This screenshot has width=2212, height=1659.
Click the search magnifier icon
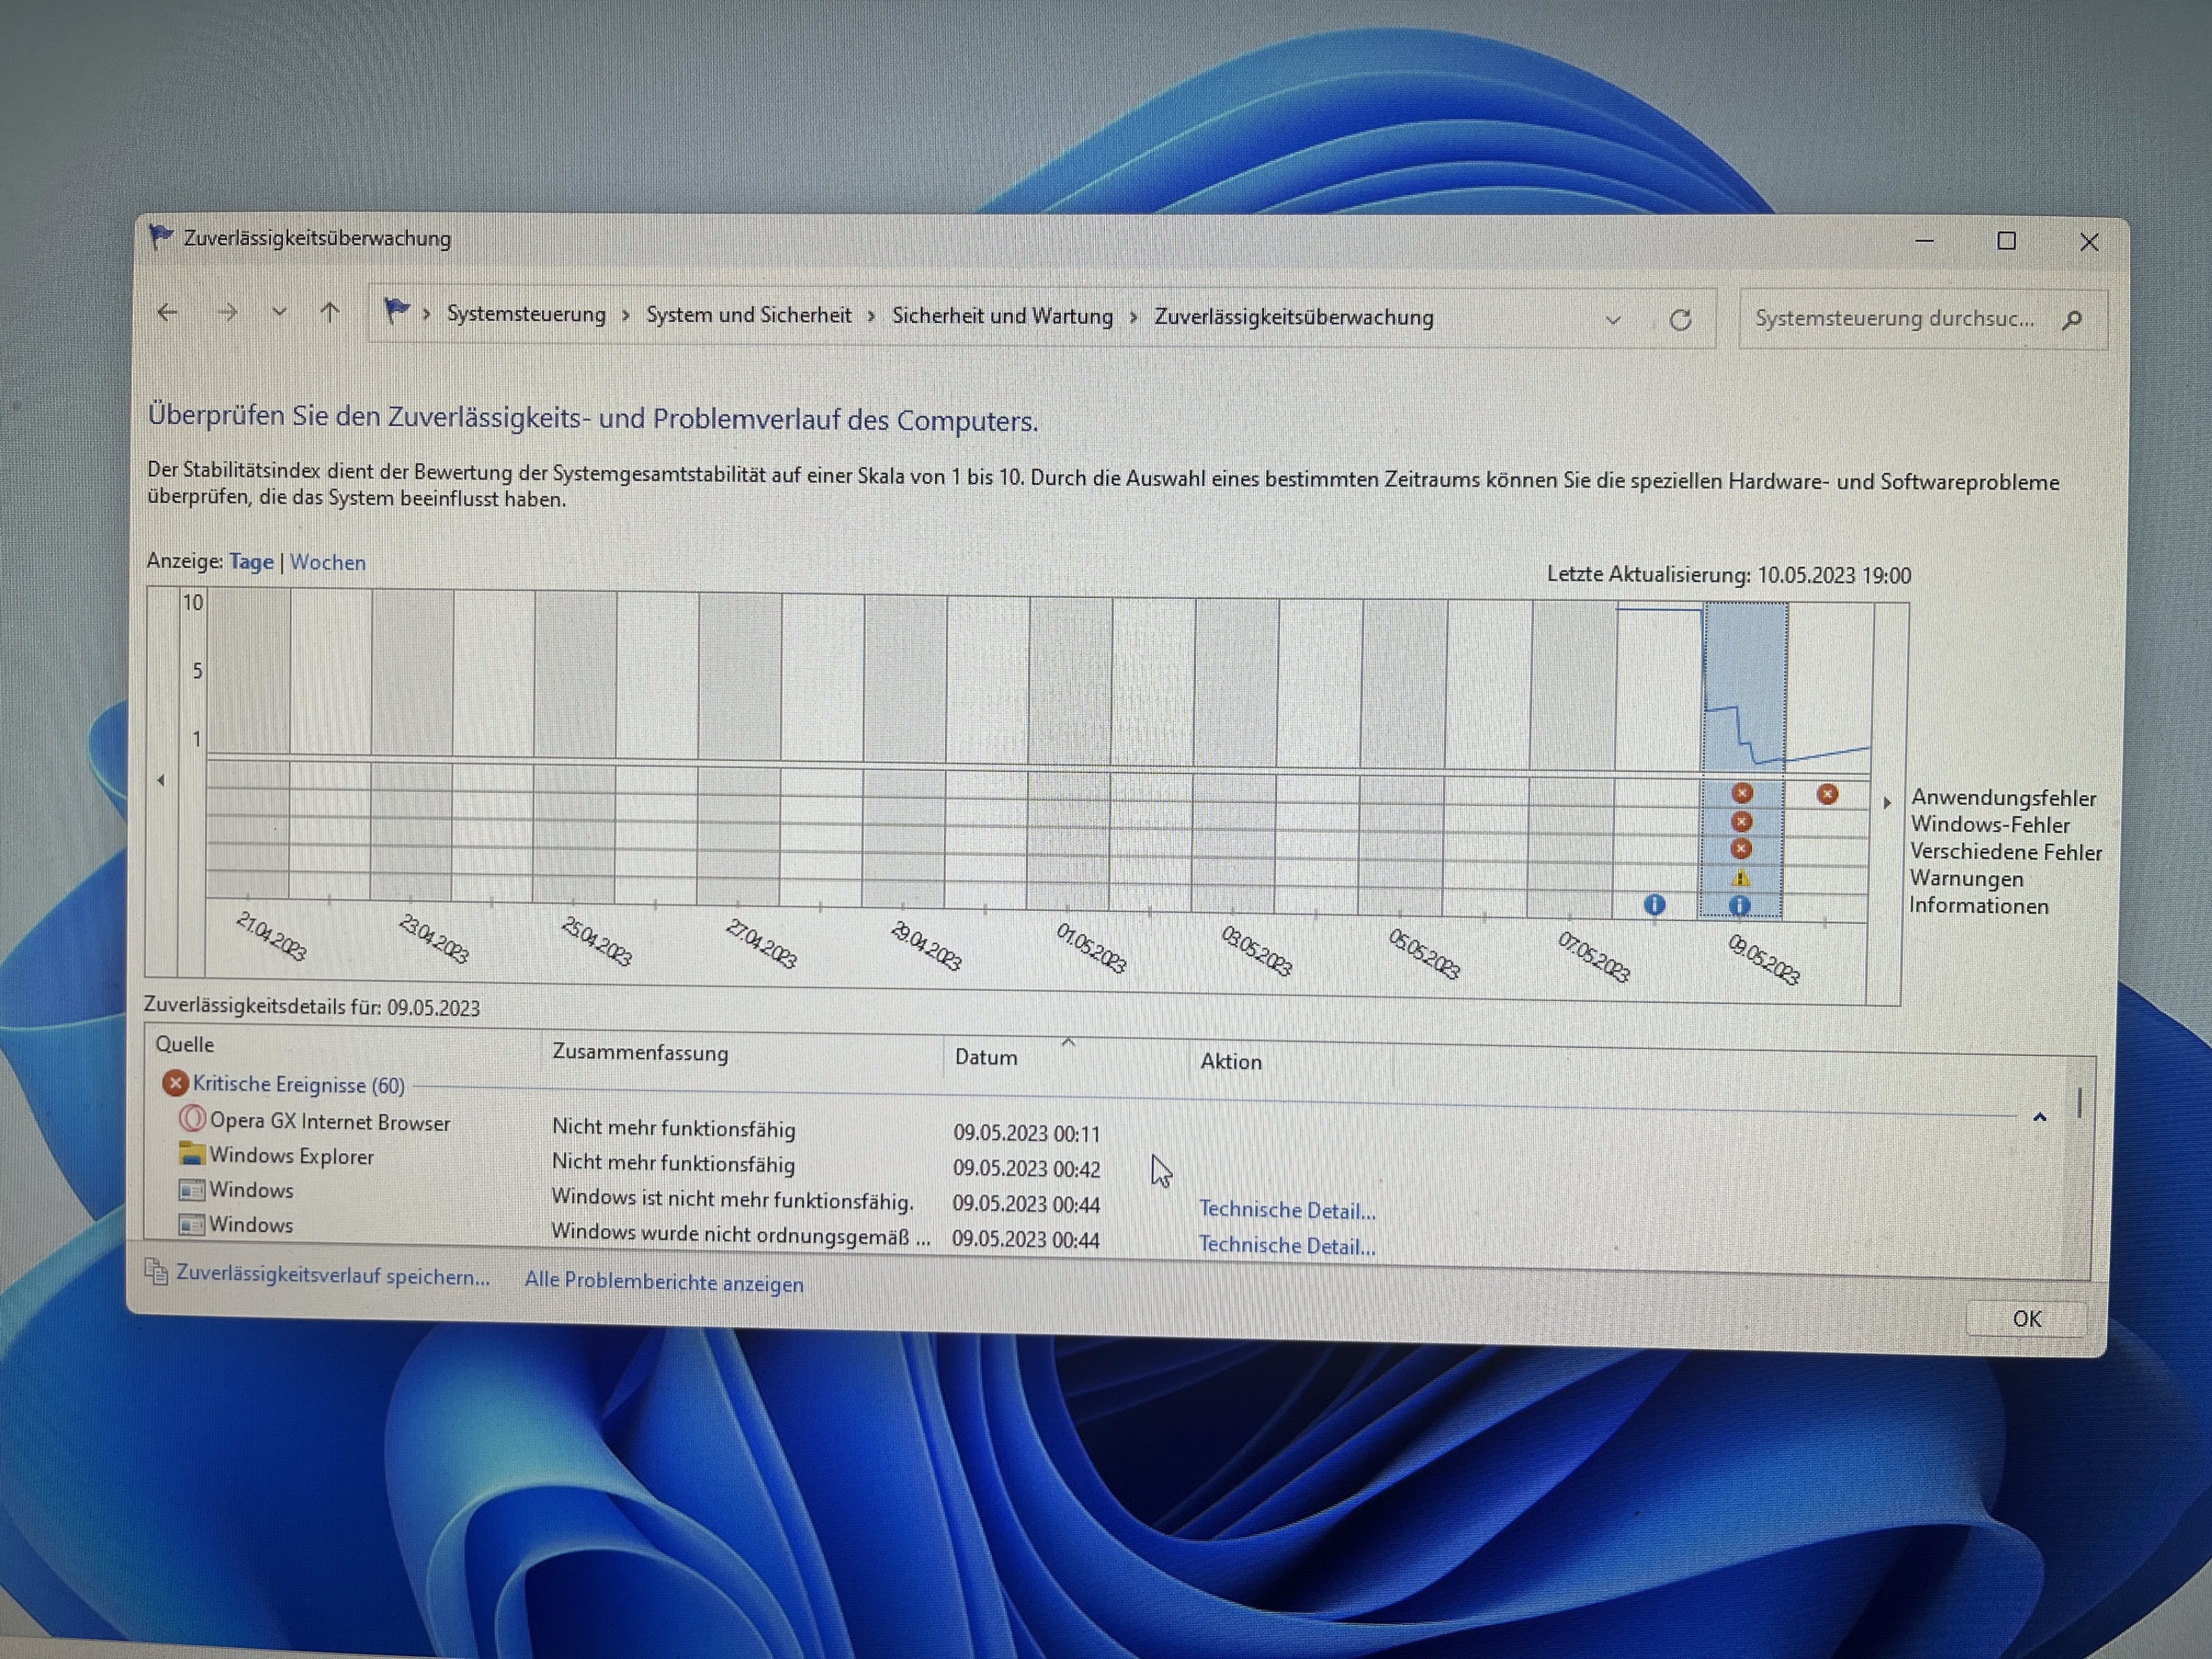pyautogui.click(x=2072, y=320)
